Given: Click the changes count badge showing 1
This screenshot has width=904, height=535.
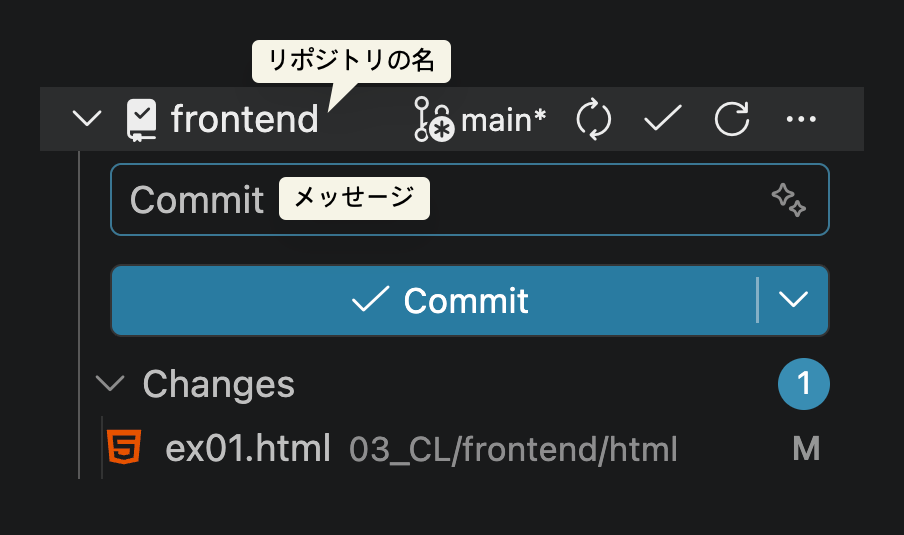Looking at the screenshot, I should click(804, 384).
